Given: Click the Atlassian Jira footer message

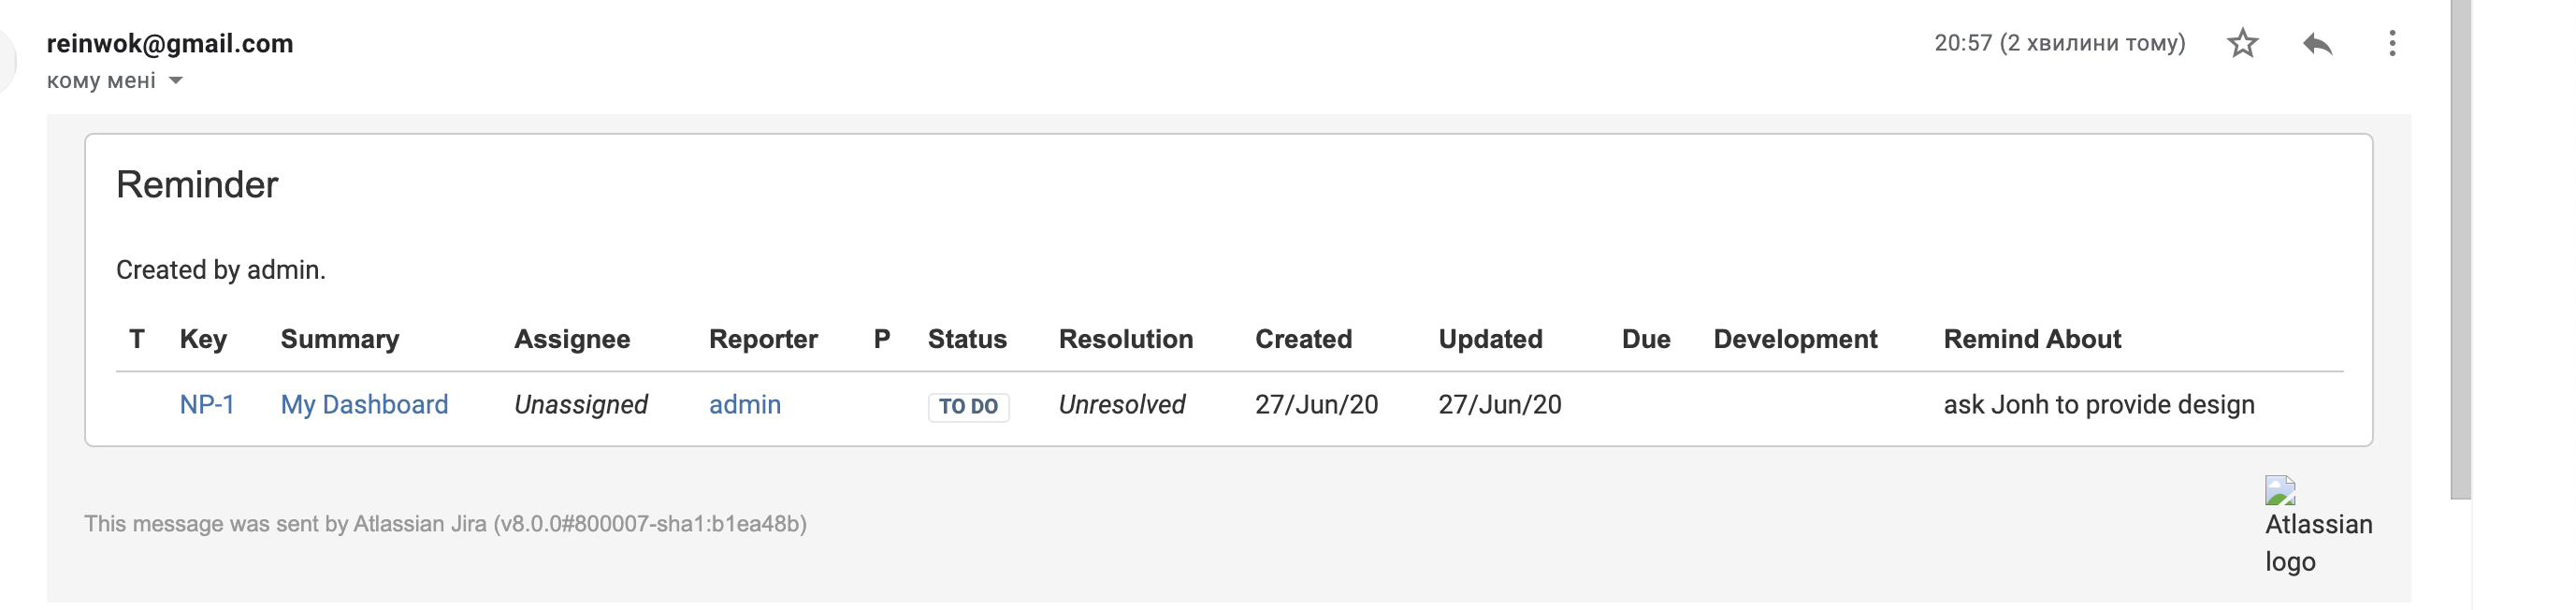Looking at the screenshot, I should click(445, 524).
